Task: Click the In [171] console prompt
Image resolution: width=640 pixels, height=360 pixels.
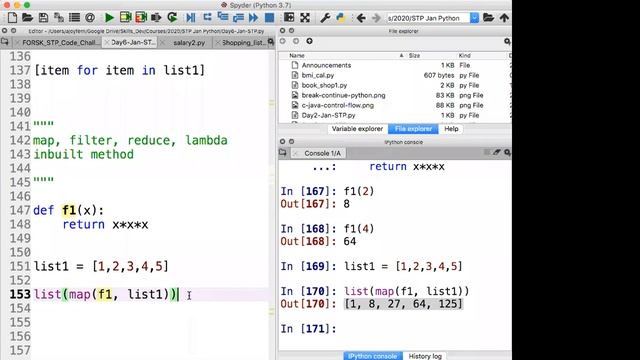Action: click(309, 329)
